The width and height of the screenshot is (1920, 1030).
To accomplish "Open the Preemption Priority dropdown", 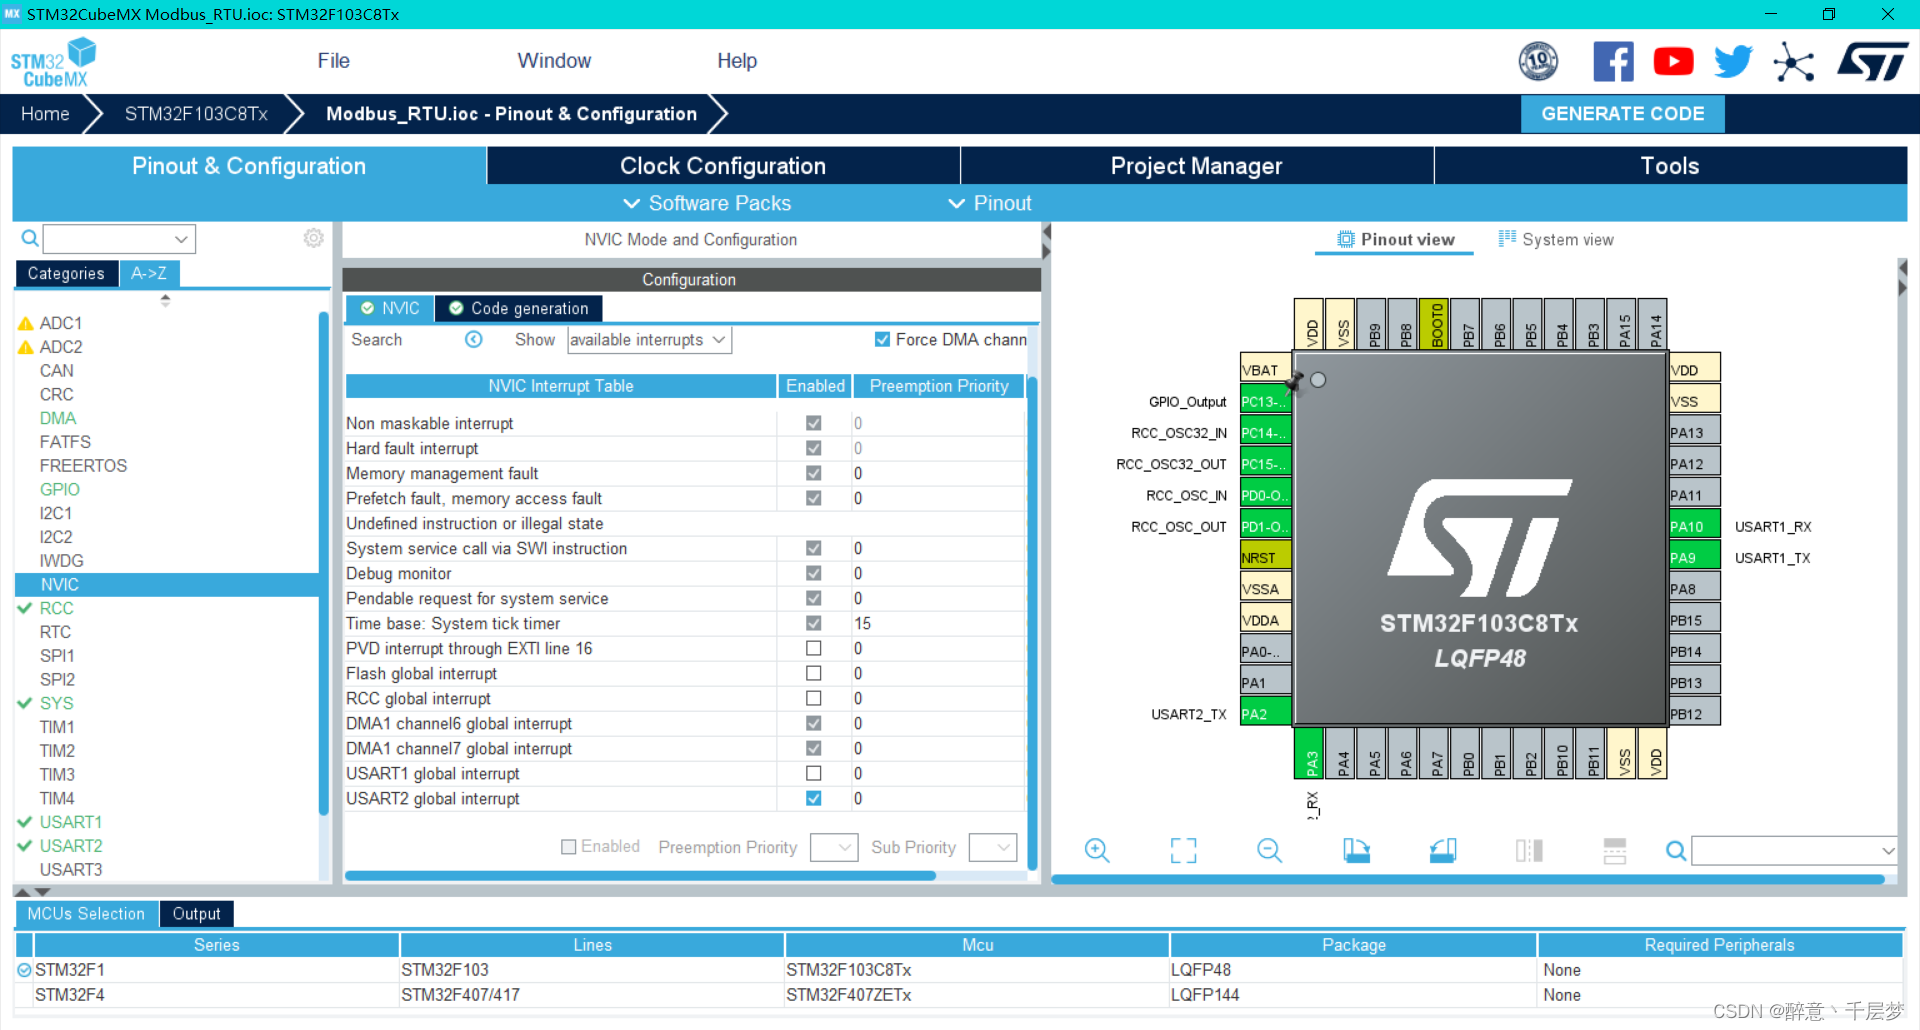I will coord(834,847).
